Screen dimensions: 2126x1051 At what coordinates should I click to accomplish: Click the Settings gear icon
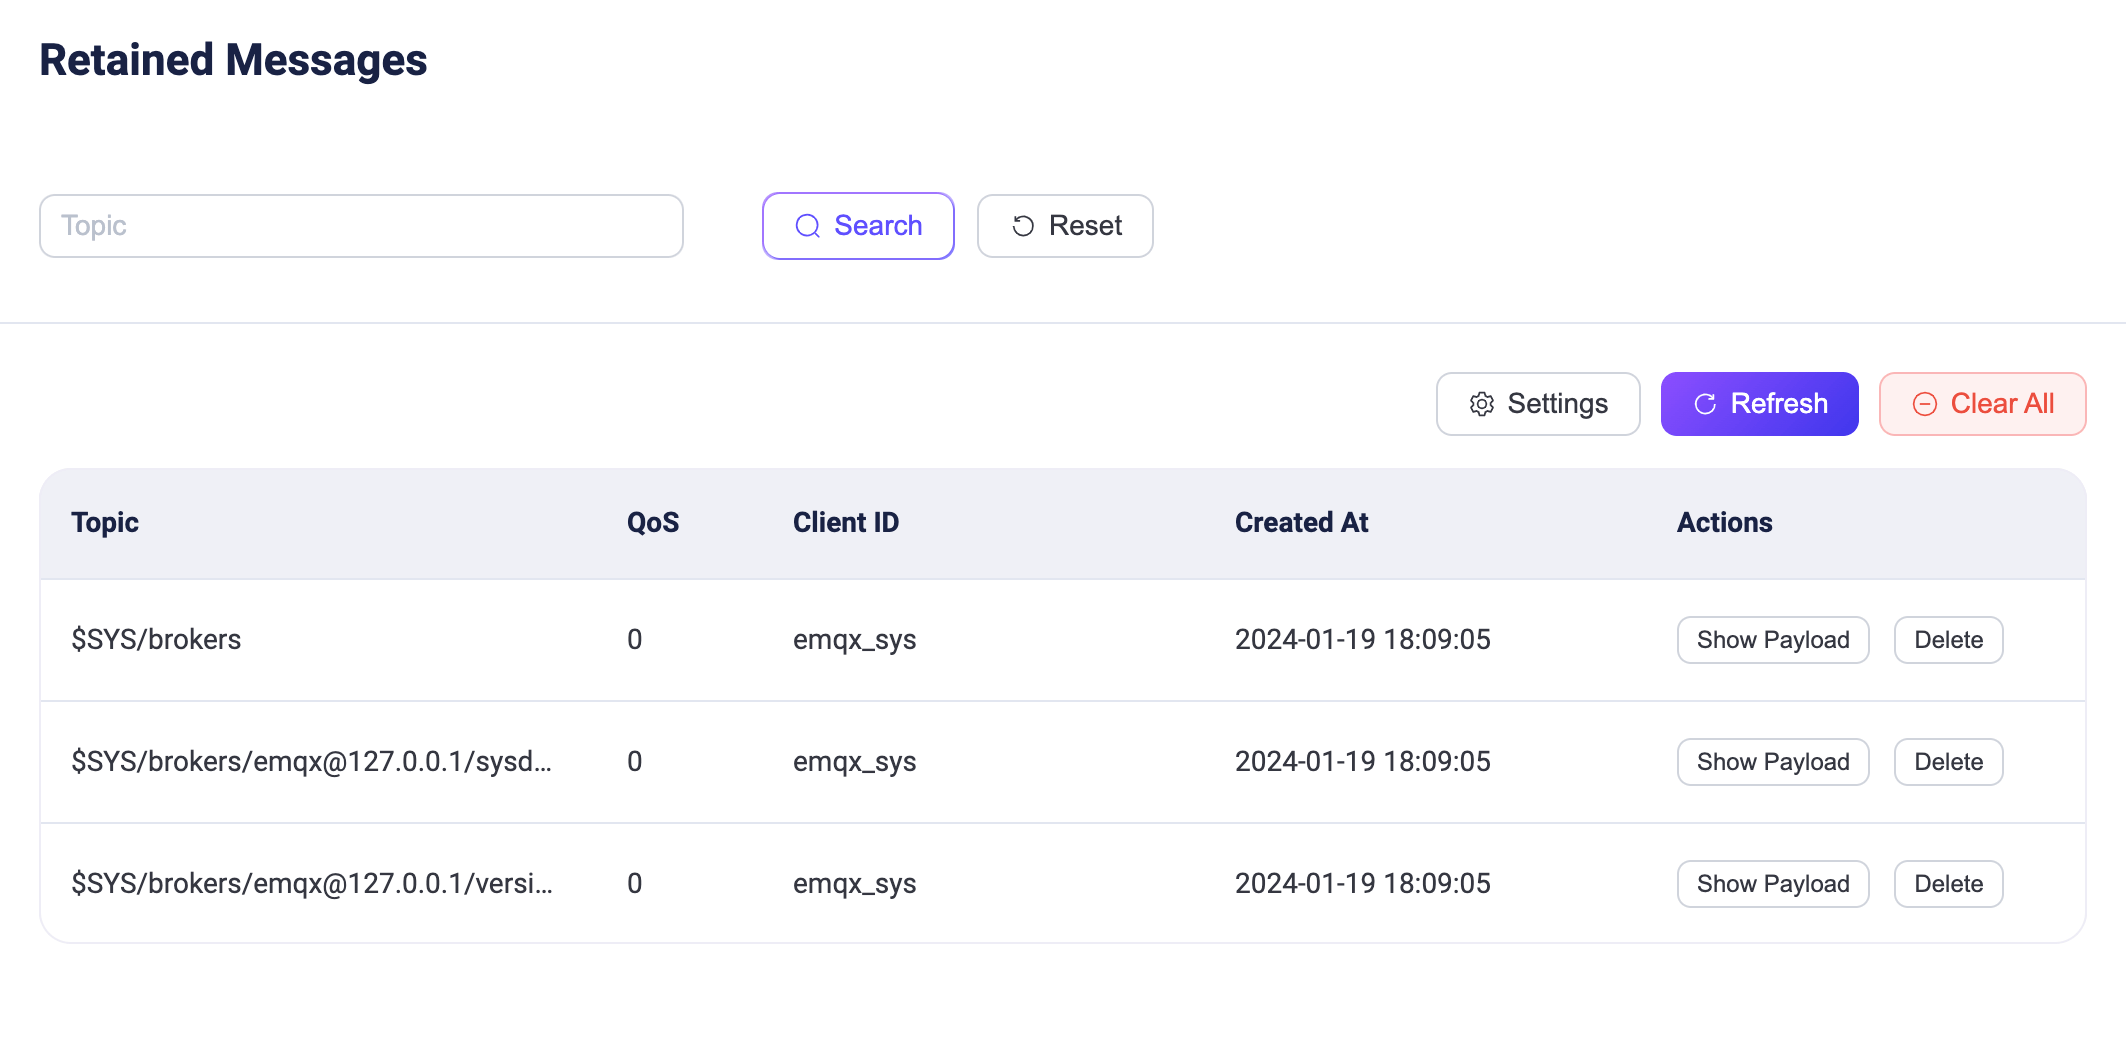1481,404
